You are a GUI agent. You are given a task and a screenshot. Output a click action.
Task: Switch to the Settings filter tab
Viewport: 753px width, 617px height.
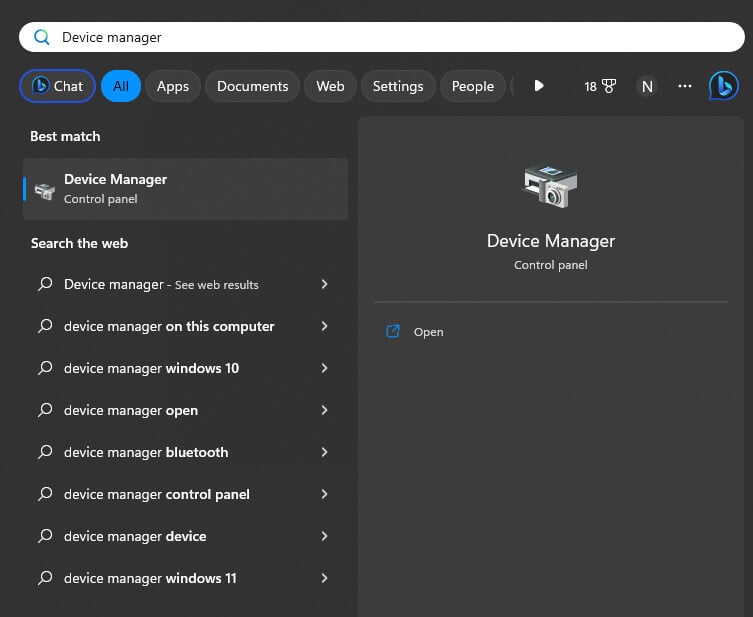398,86
